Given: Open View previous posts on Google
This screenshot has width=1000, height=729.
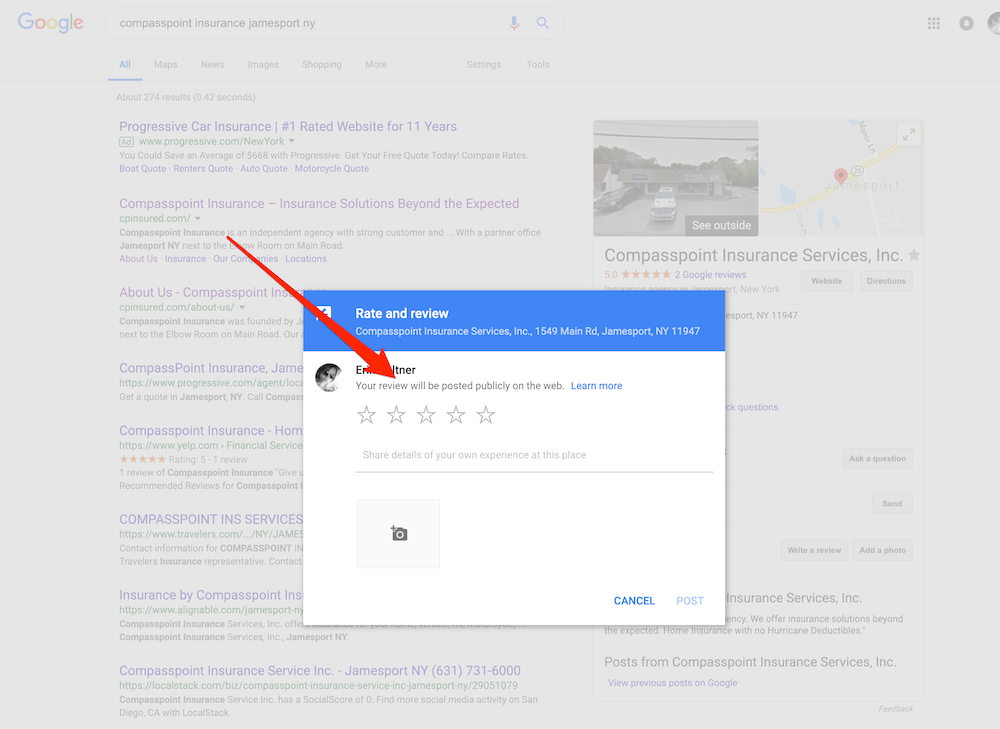Looking at the screenshot, I should (x=672, y=682).
